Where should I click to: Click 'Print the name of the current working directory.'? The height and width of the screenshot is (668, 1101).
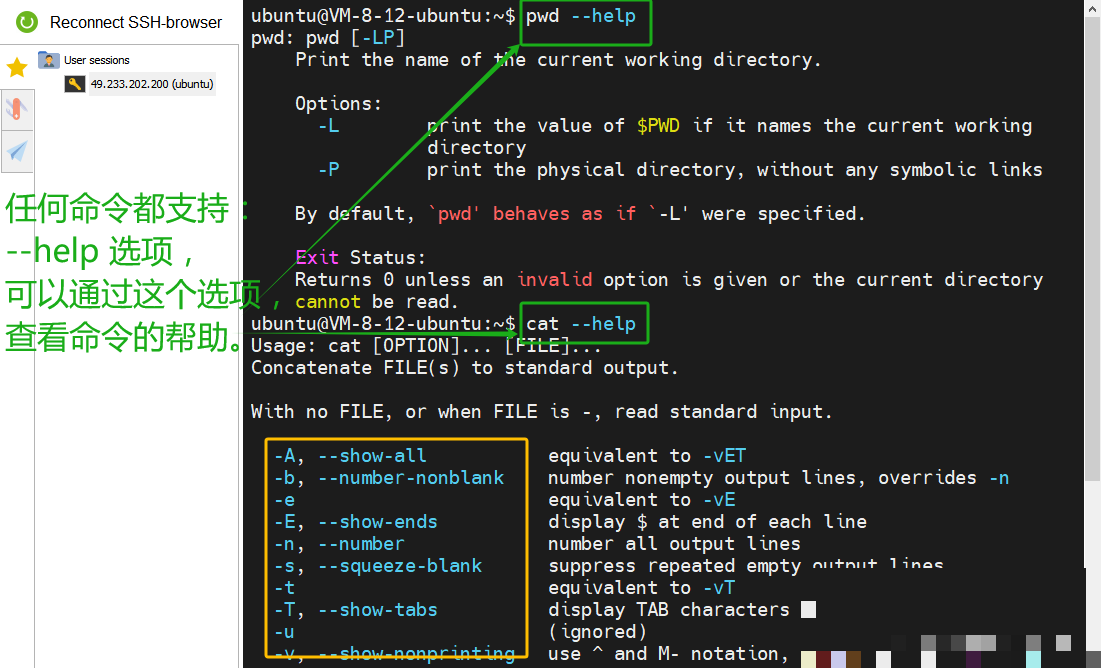click(558, 60)
